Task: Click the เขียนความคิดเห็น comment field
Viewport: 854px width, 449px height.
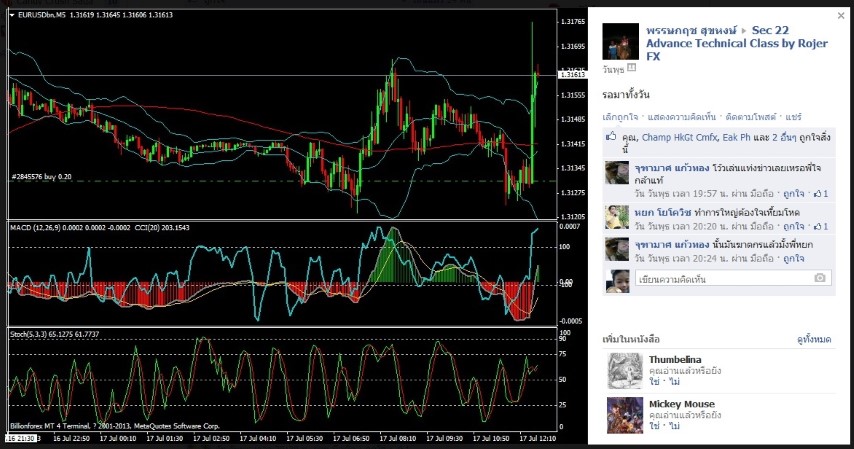Action: point(733,278)
